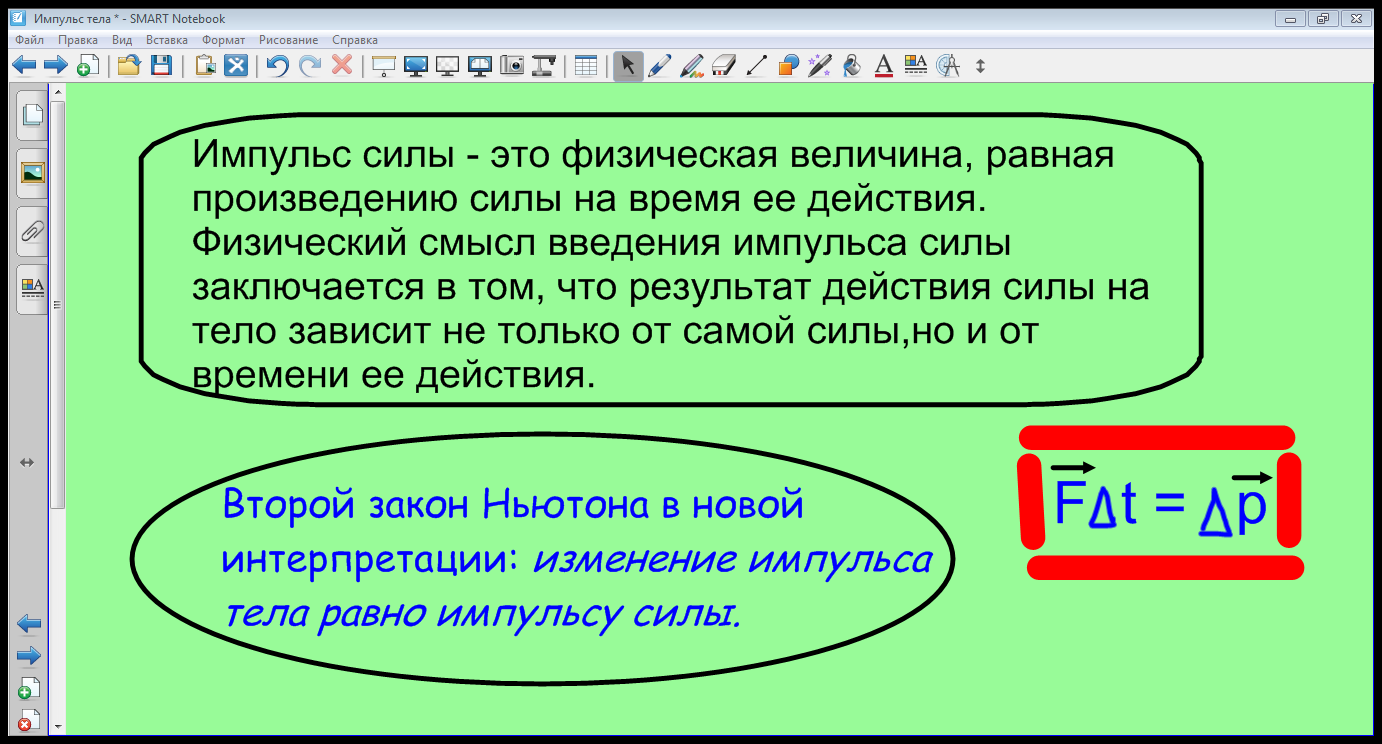This screenshot has height=744, width=1382.
Task: Open the Attachments paperclip sidebar tab
Action: 33,231
